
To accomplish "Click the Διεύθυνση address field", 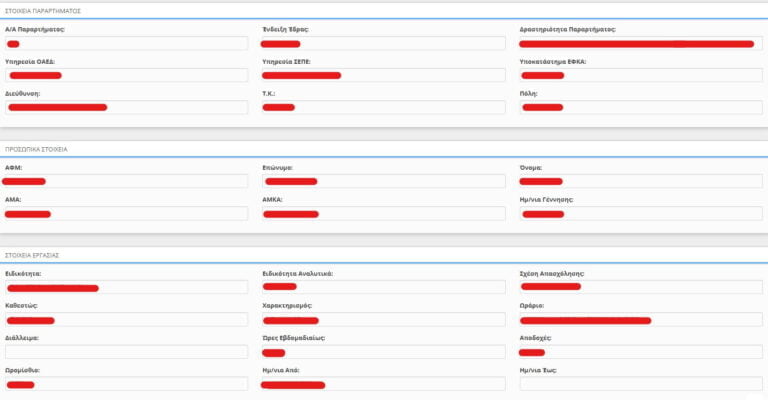I will point(126,107).
